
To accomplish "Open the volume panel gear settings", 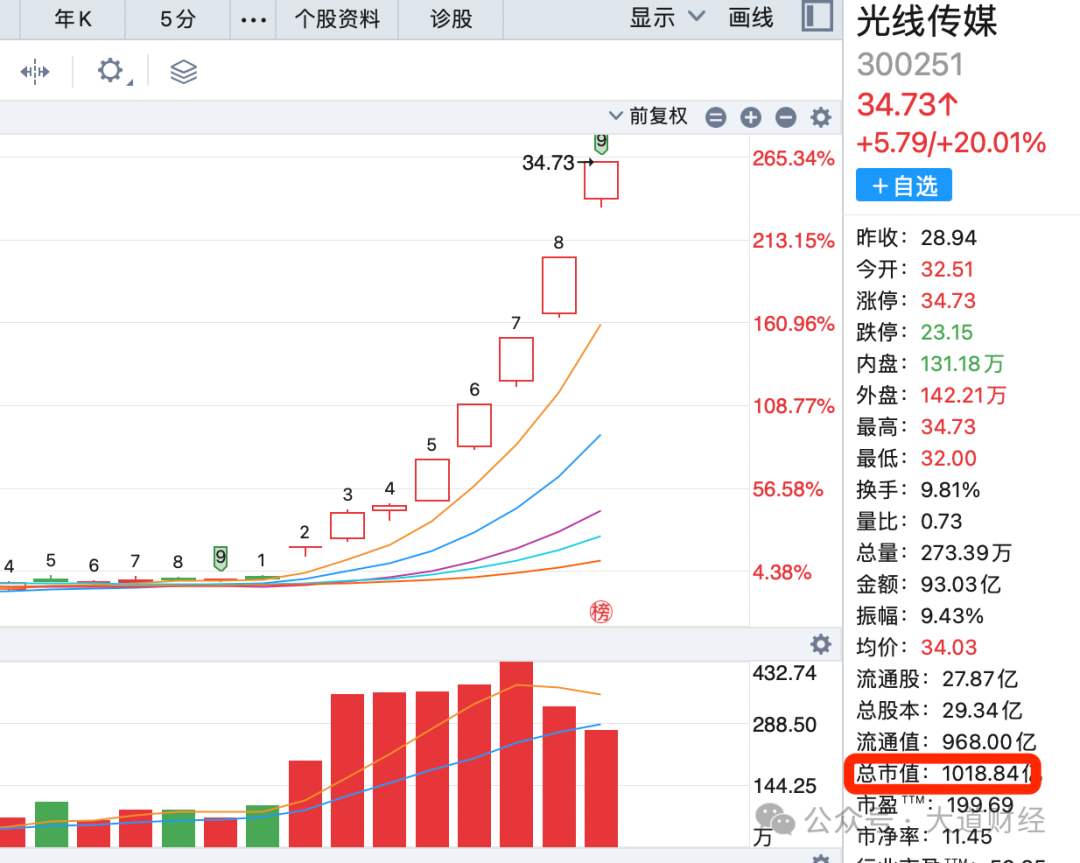I will coord(820,645).
